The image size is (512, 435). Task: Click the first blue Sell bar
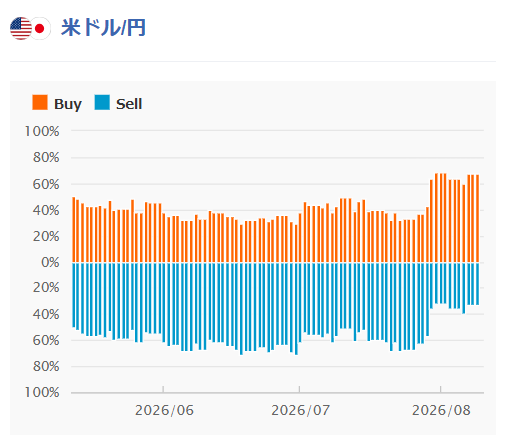74,295
